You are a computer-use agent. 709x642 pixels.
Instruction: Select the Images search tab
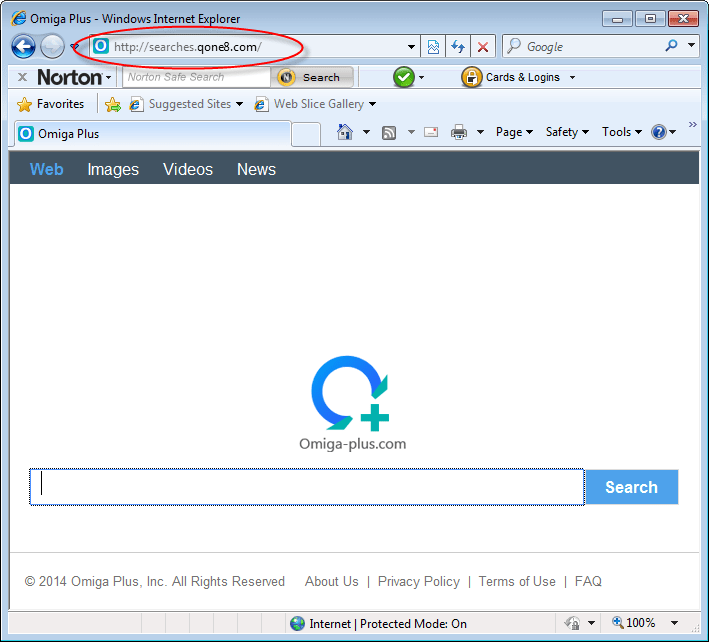(113, 170)
